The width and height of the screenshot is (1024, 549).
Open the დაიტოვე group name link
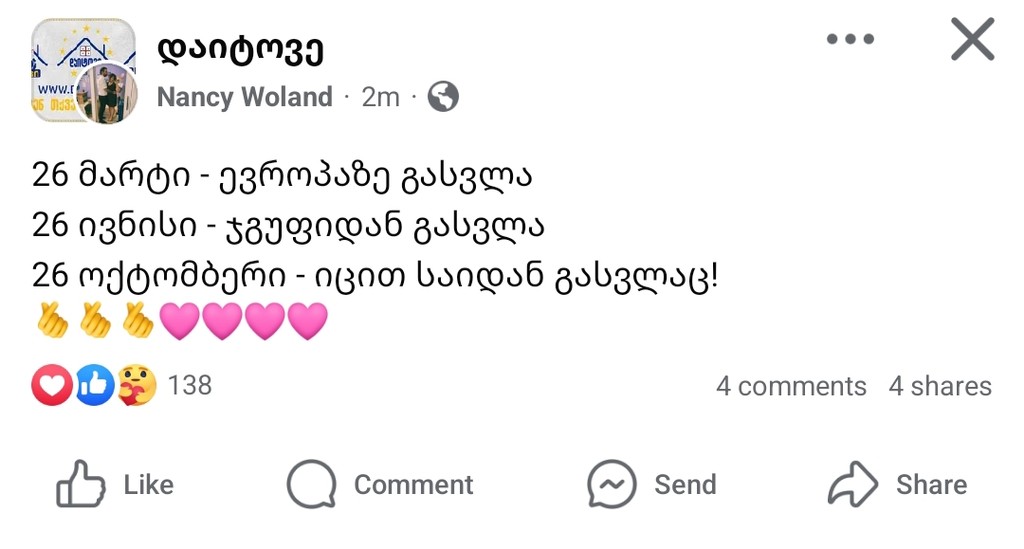[240, 47]
